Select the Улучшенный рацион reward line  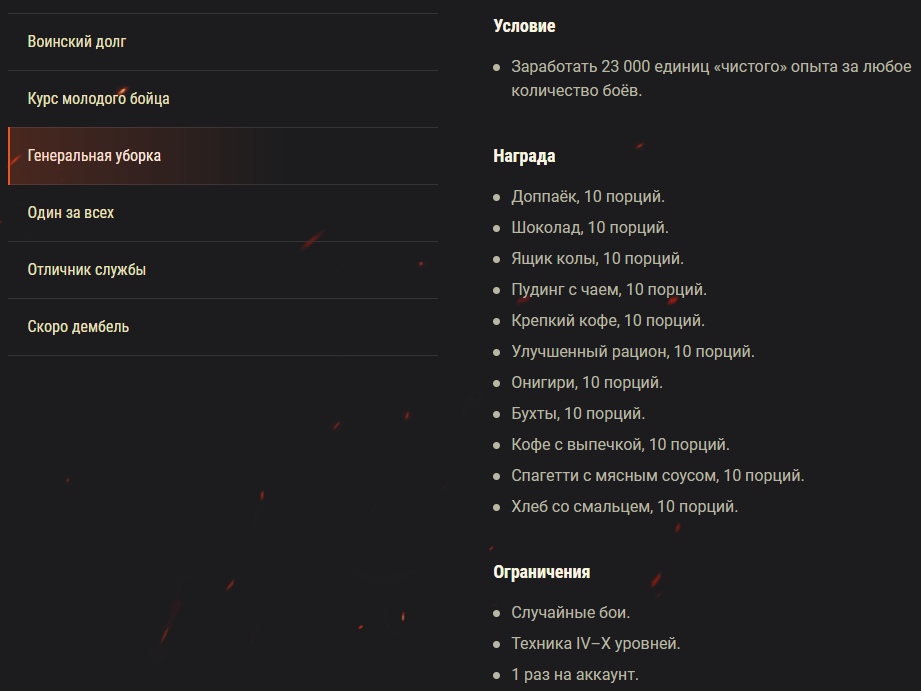[632, 352]
